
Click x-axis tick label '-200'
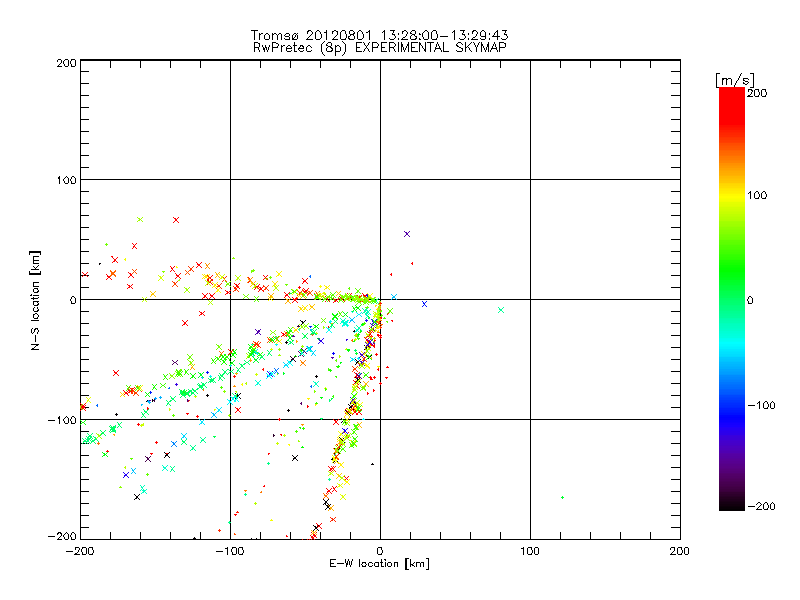click(80, 551)
